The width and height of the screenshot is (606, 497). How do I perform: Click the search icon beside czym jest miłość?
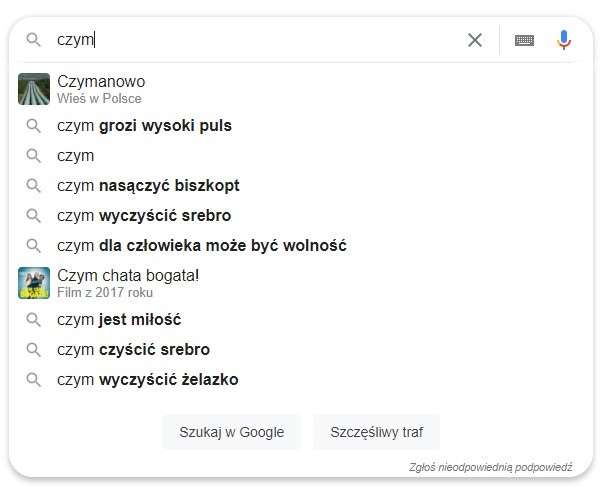coord(34,320)
